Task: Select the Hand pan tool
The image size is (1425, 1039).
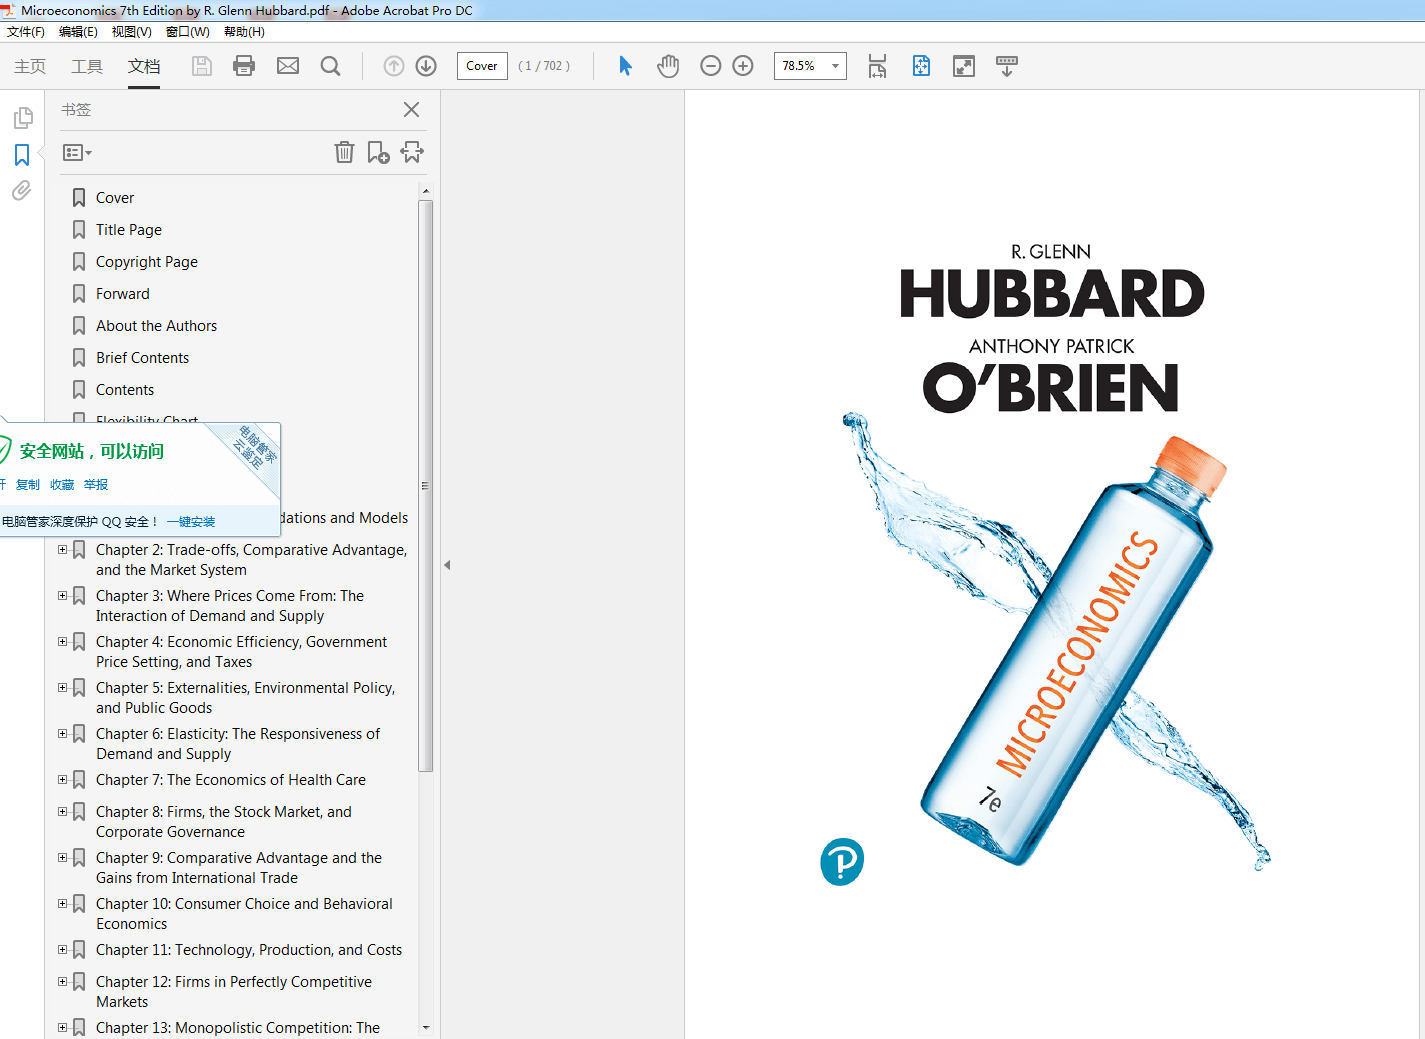Action: click(x=668, y=66)
